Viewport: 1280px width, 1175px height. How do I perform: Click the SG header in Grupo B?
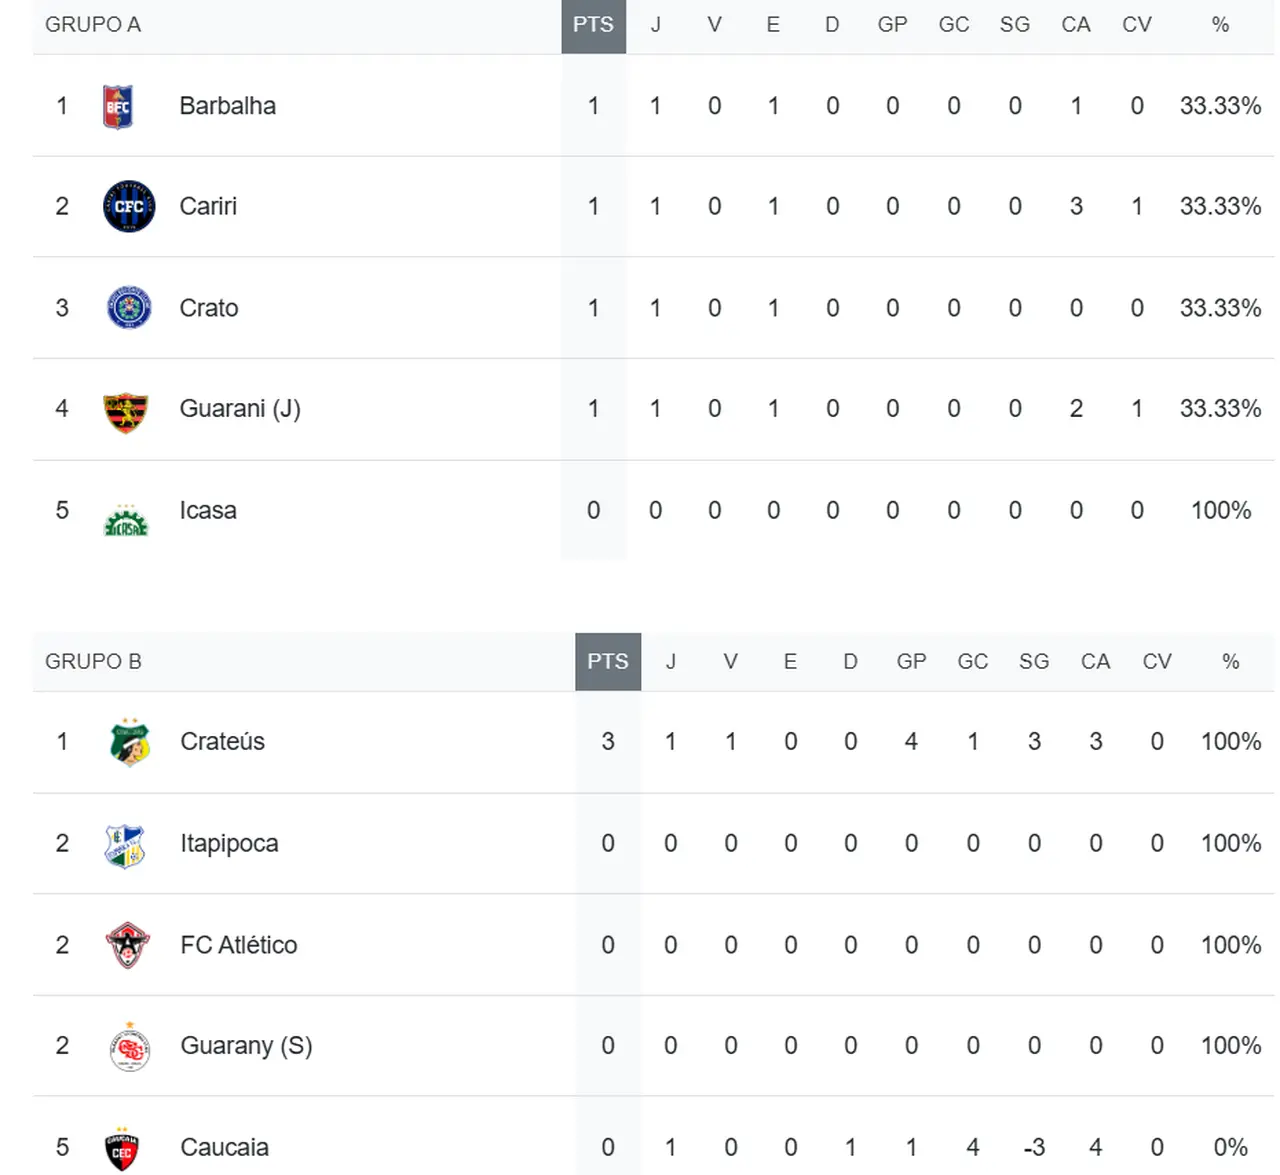[1034, 662]
